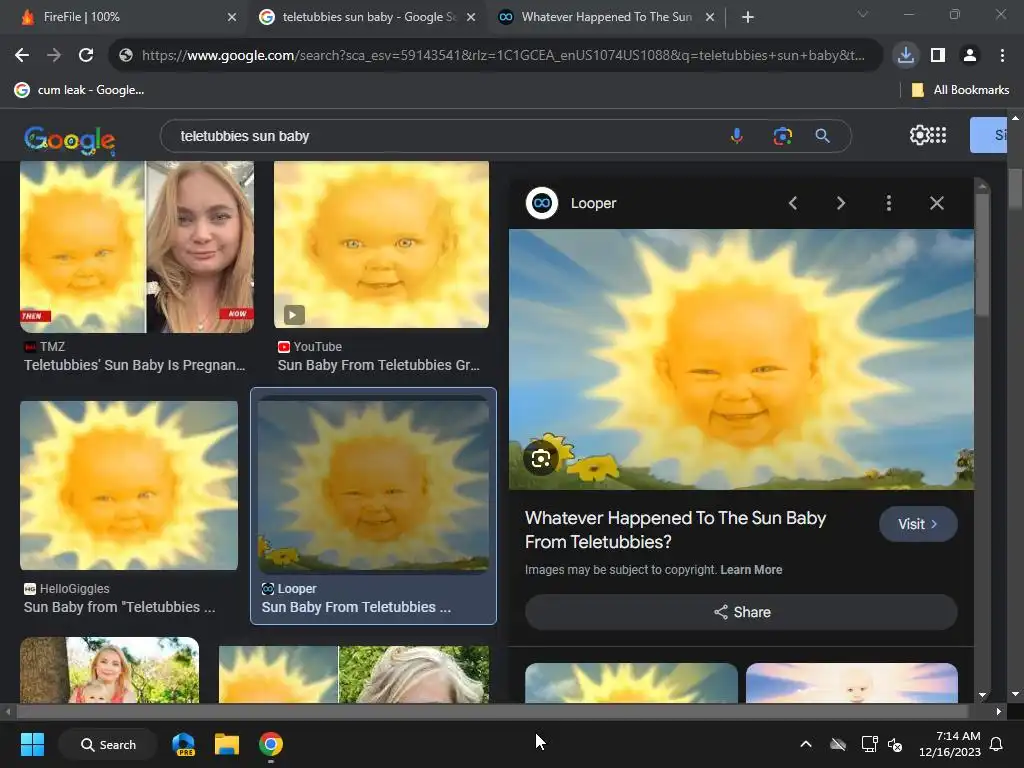
Task: Open the Windows Start menu
Action: (x=32, y=744)
